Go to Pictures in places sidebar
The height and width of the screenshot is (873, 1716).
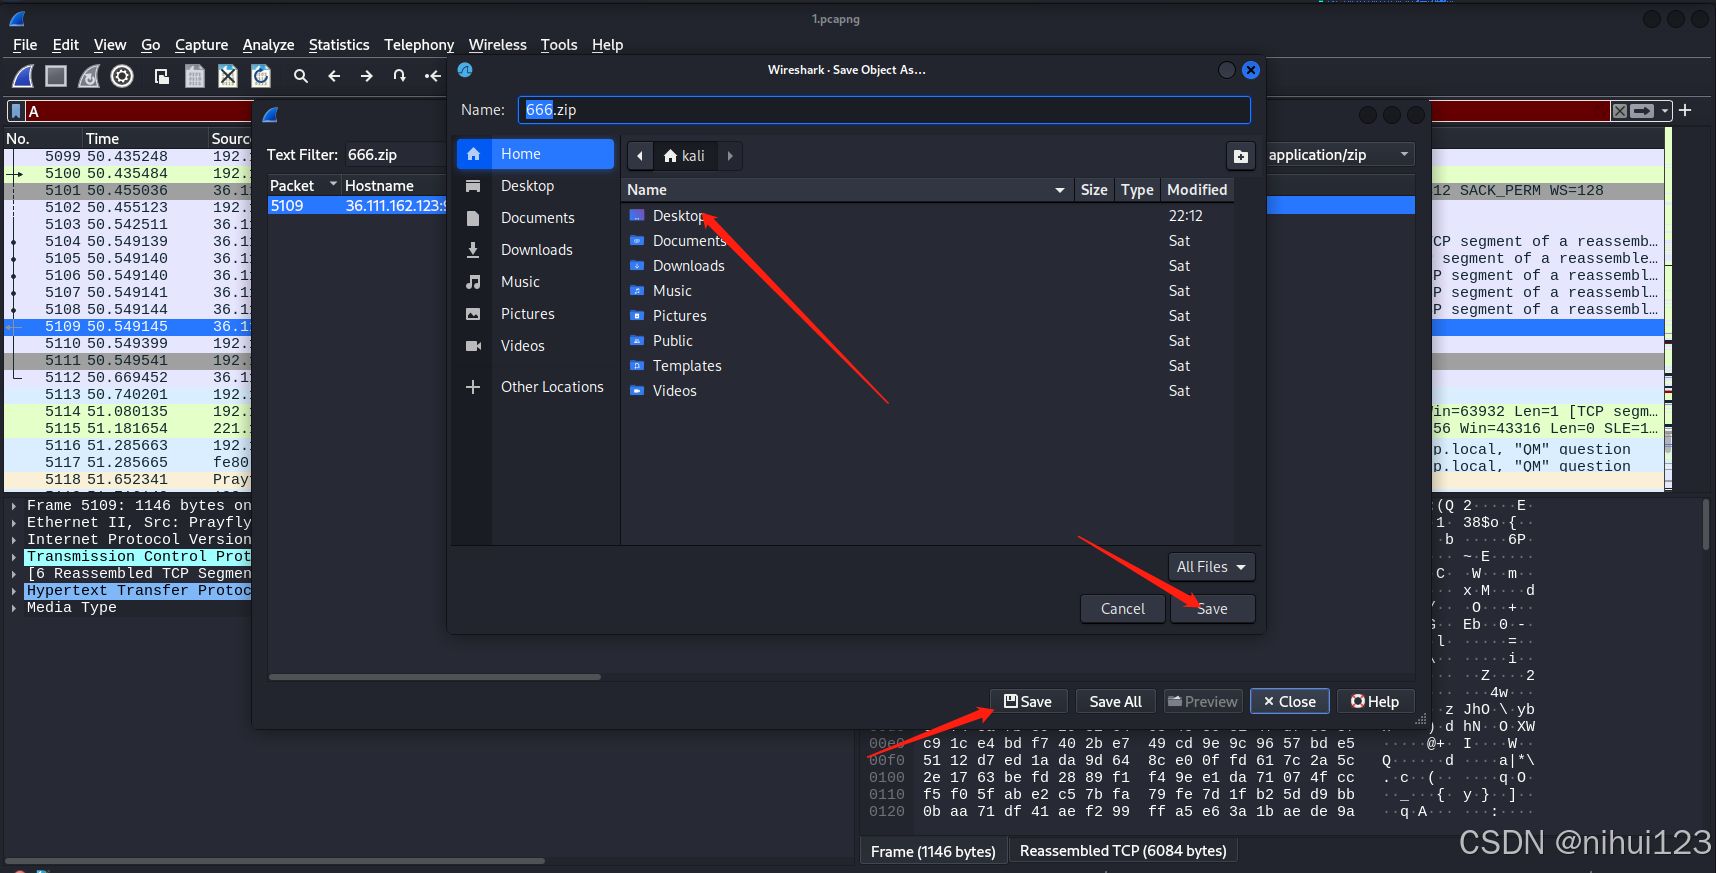[535, 314]
